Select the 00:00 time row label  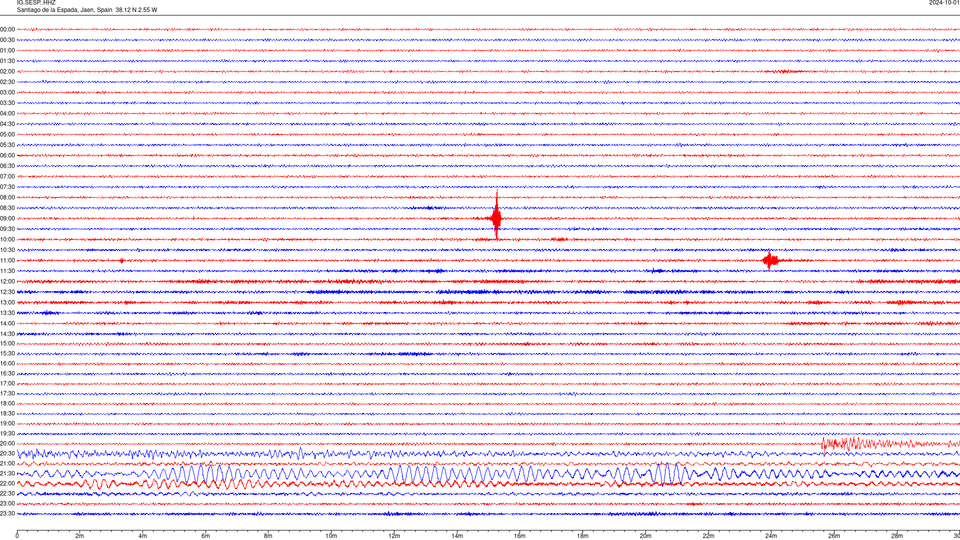[x=7, y=29]
